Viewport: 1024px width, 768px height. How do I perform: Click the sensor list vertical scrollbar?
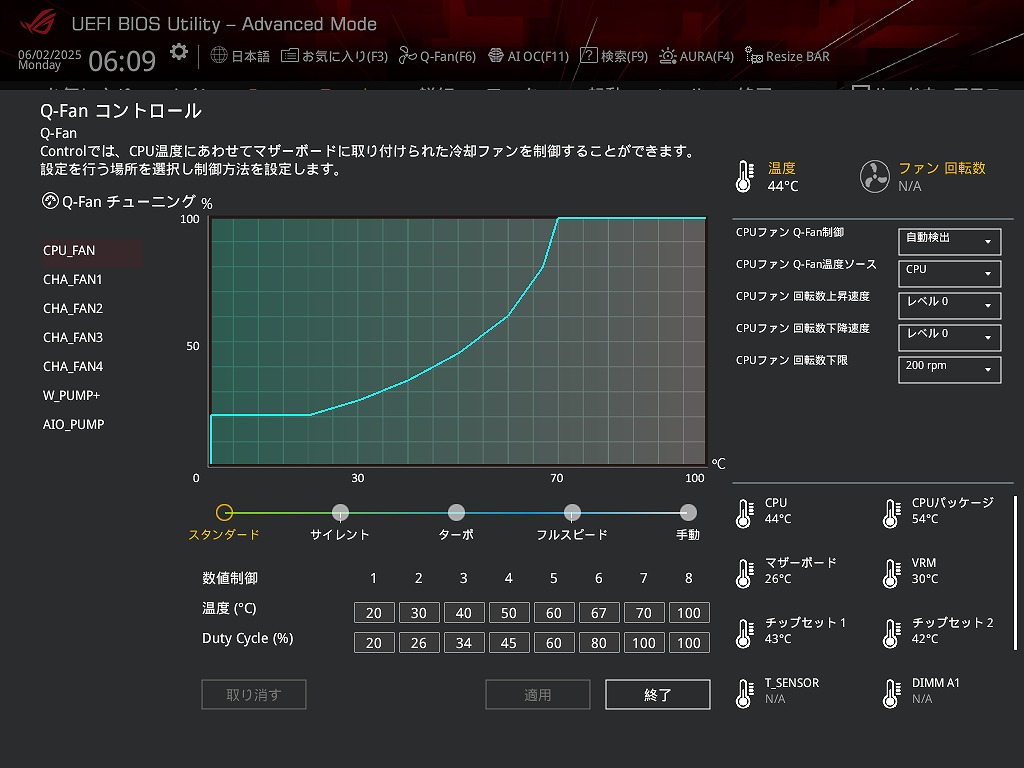(x=1016, y=573)
